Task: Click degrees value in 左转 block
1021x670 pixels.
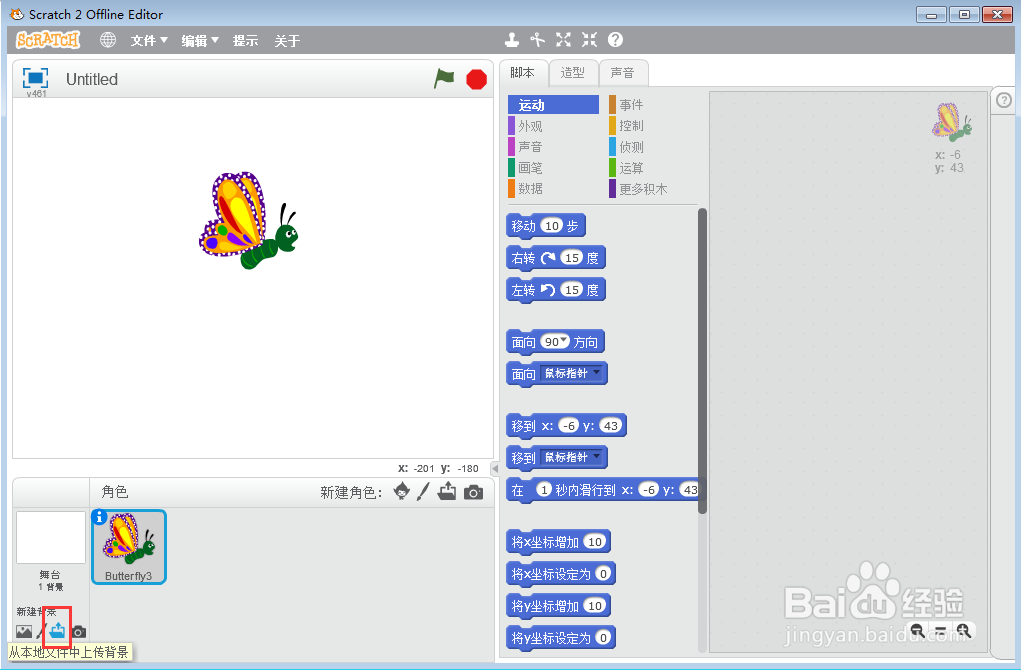Action: pos(572,289)
